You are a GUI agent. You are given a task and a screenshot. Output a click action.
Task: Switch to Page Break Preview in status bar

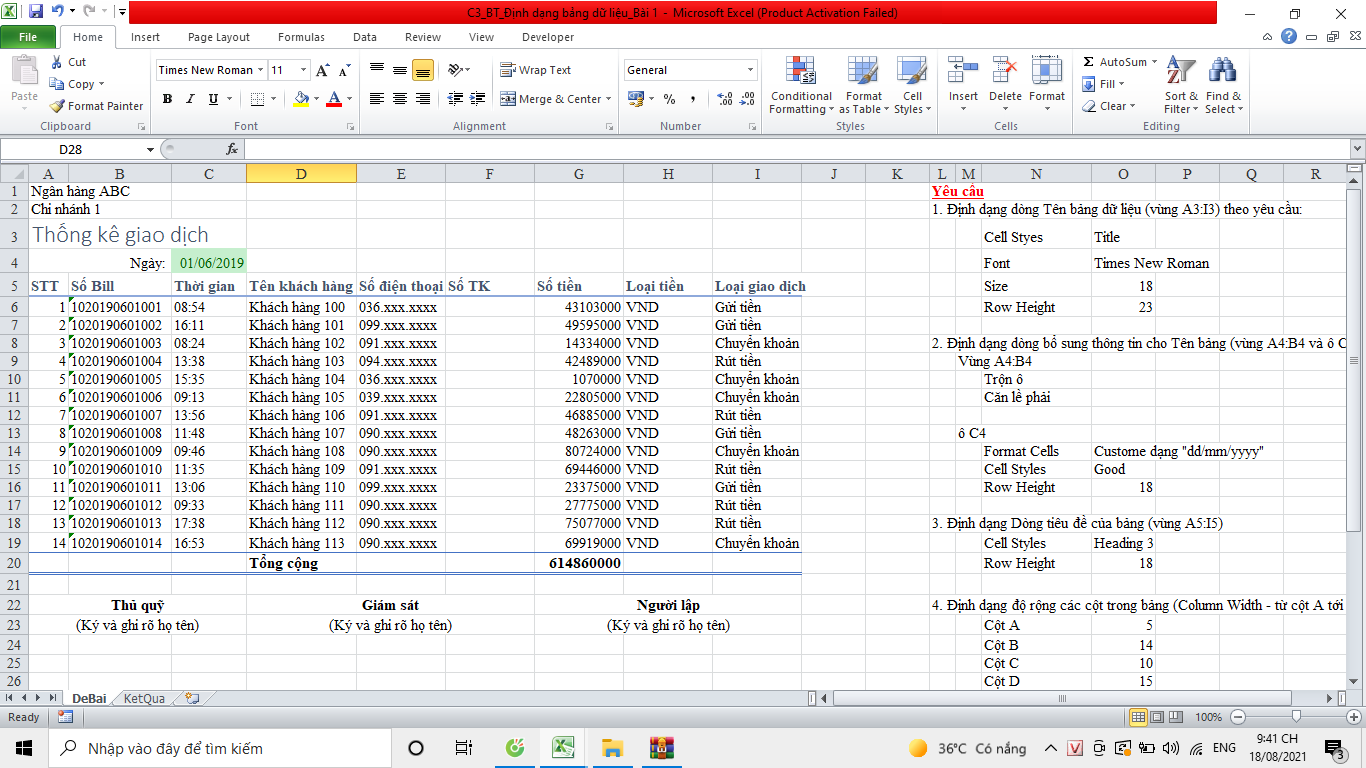pyautogui.click(x=1175, y=717)
